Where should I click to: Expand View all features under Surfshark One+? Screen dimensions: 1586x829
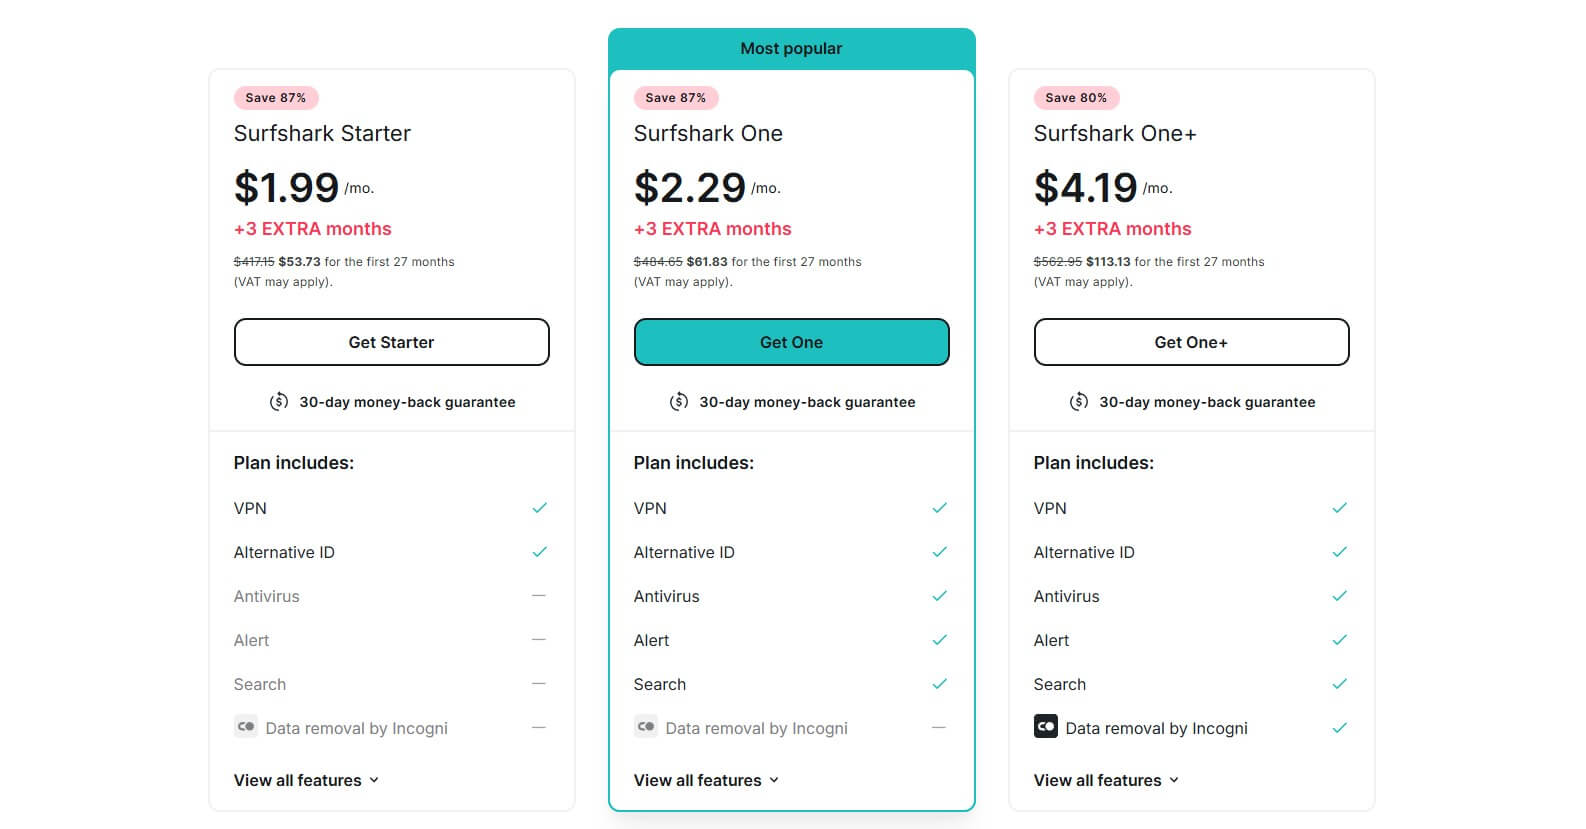[1106, 780]
